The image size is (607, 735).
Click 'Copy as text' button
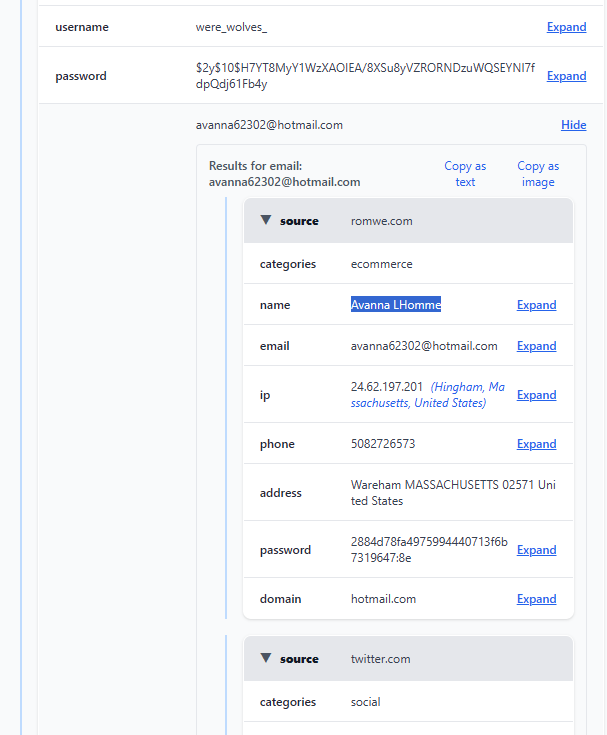coord(465,174)
